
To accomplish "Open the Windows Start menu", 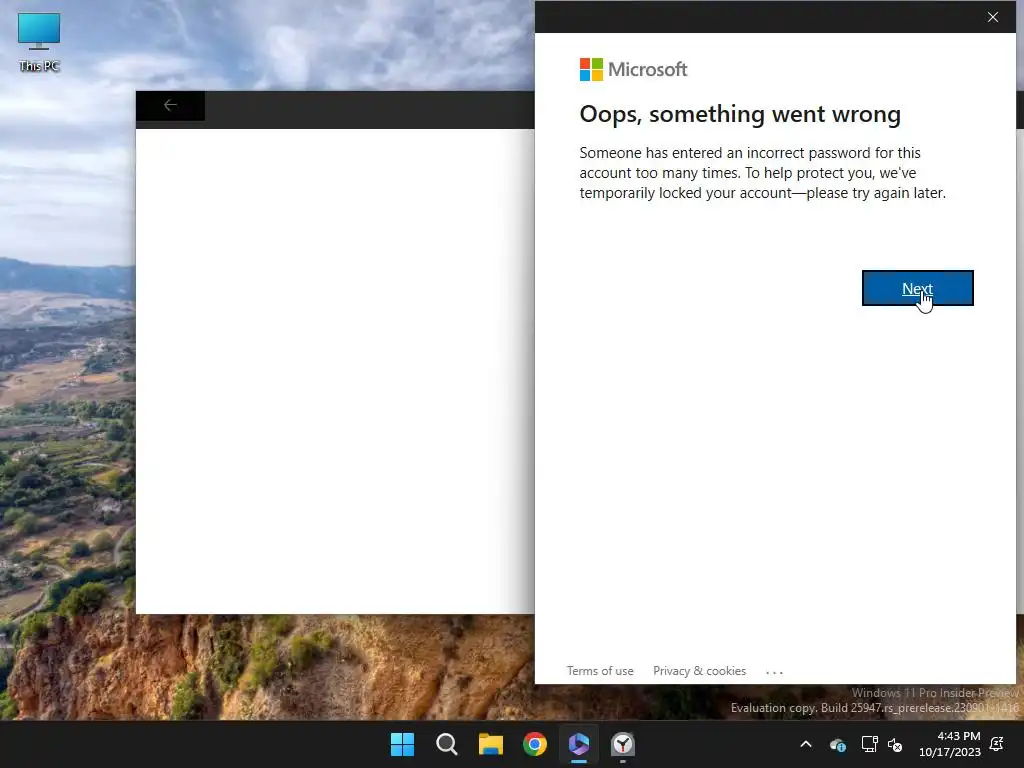I will coord(402,744).
